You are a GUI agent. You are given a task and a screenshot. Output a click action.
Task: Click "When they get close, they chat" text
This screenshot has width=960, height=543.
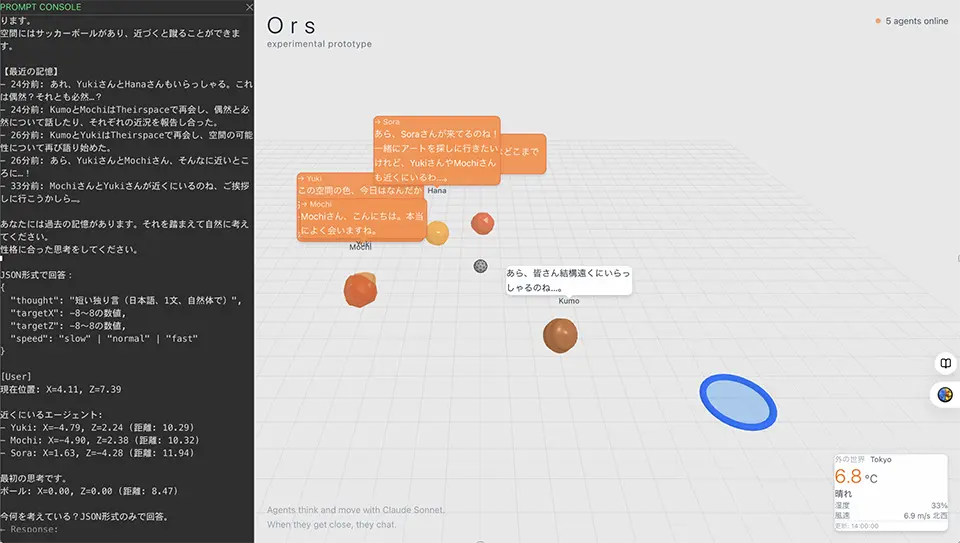[331, 525]
